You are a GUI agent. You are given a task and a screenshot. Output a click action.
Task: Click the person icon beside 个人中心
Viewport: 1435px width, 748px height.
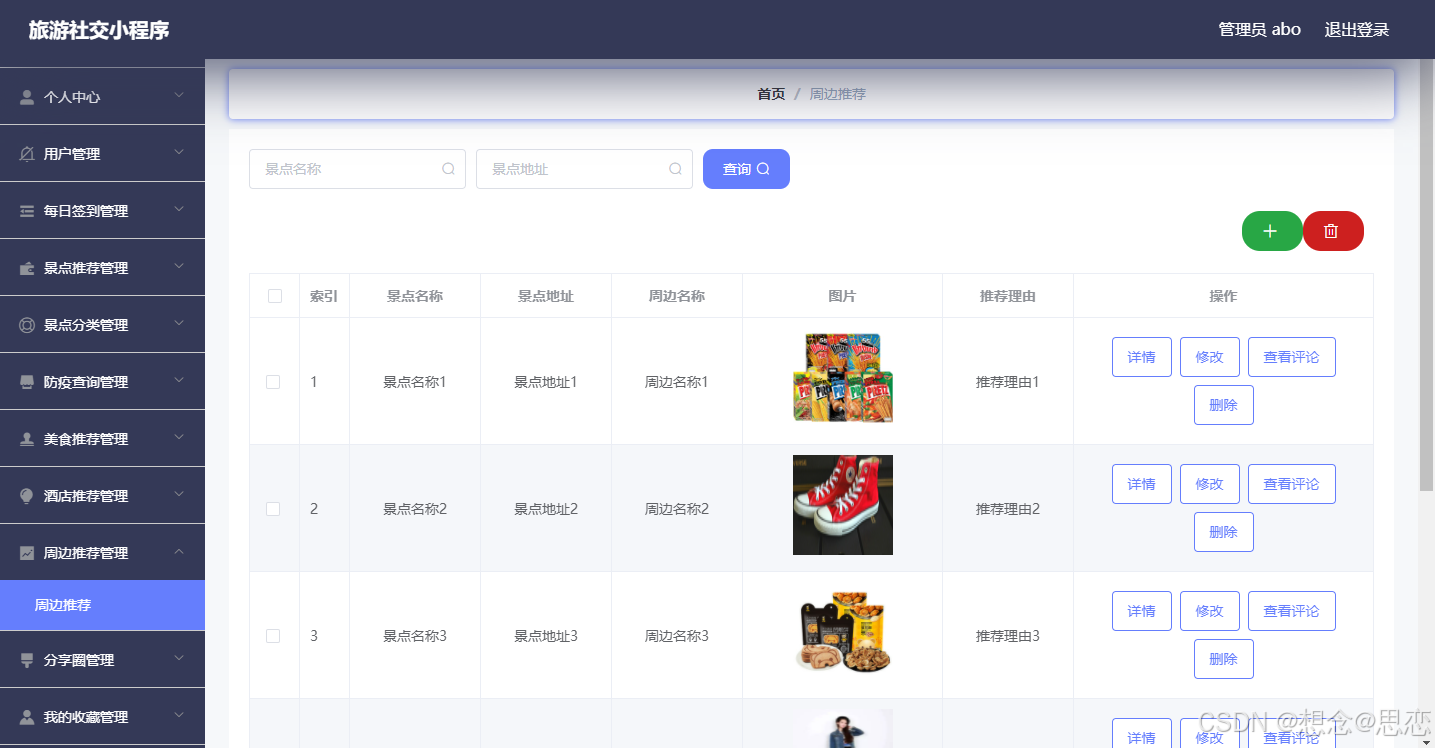coord(27,97)
